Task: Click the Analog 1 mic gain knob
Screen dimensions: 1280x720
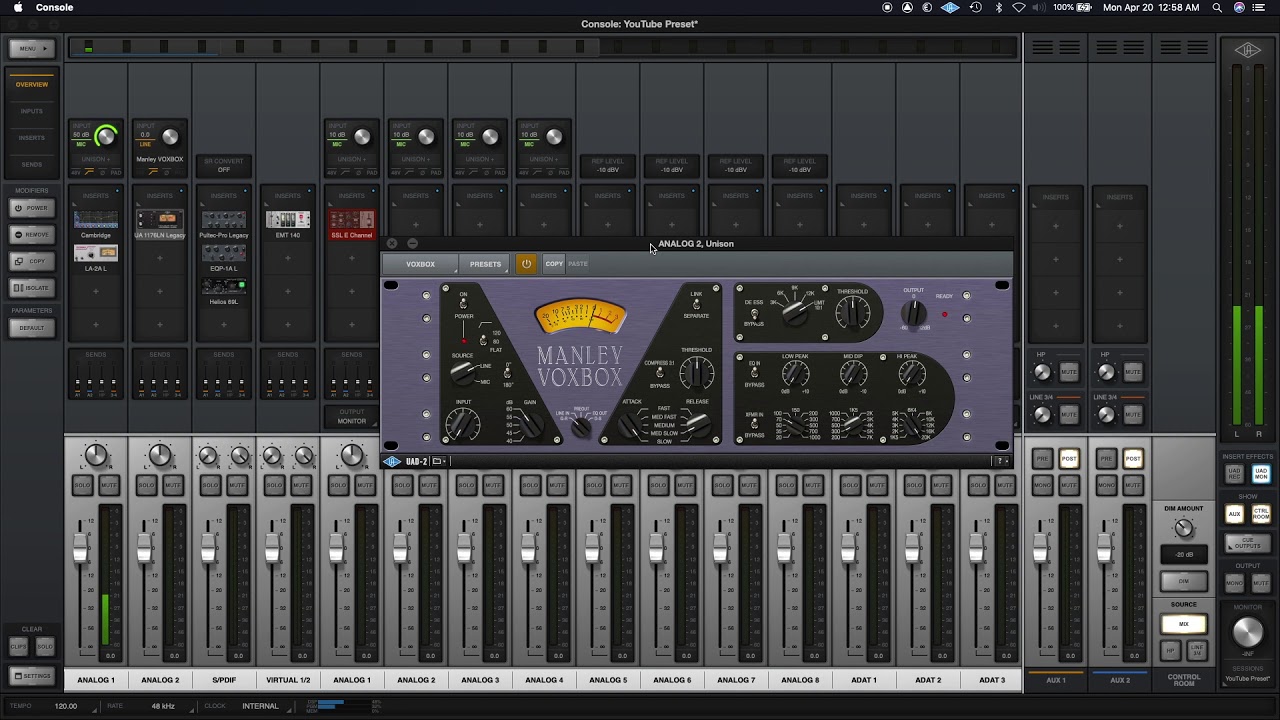Action: [x=106, y=136]
